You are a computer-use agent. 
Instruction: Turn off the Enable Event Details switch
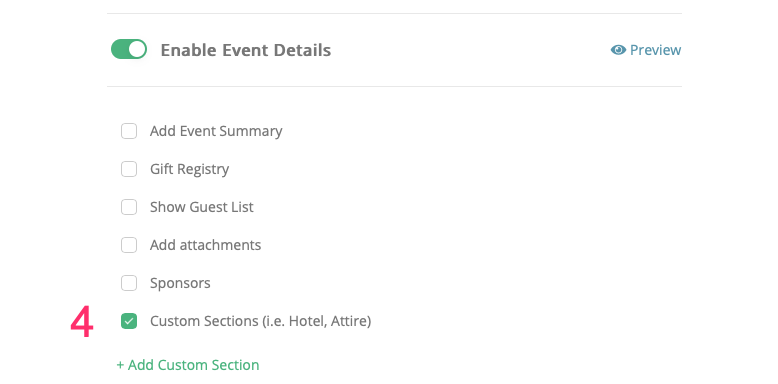129,50
